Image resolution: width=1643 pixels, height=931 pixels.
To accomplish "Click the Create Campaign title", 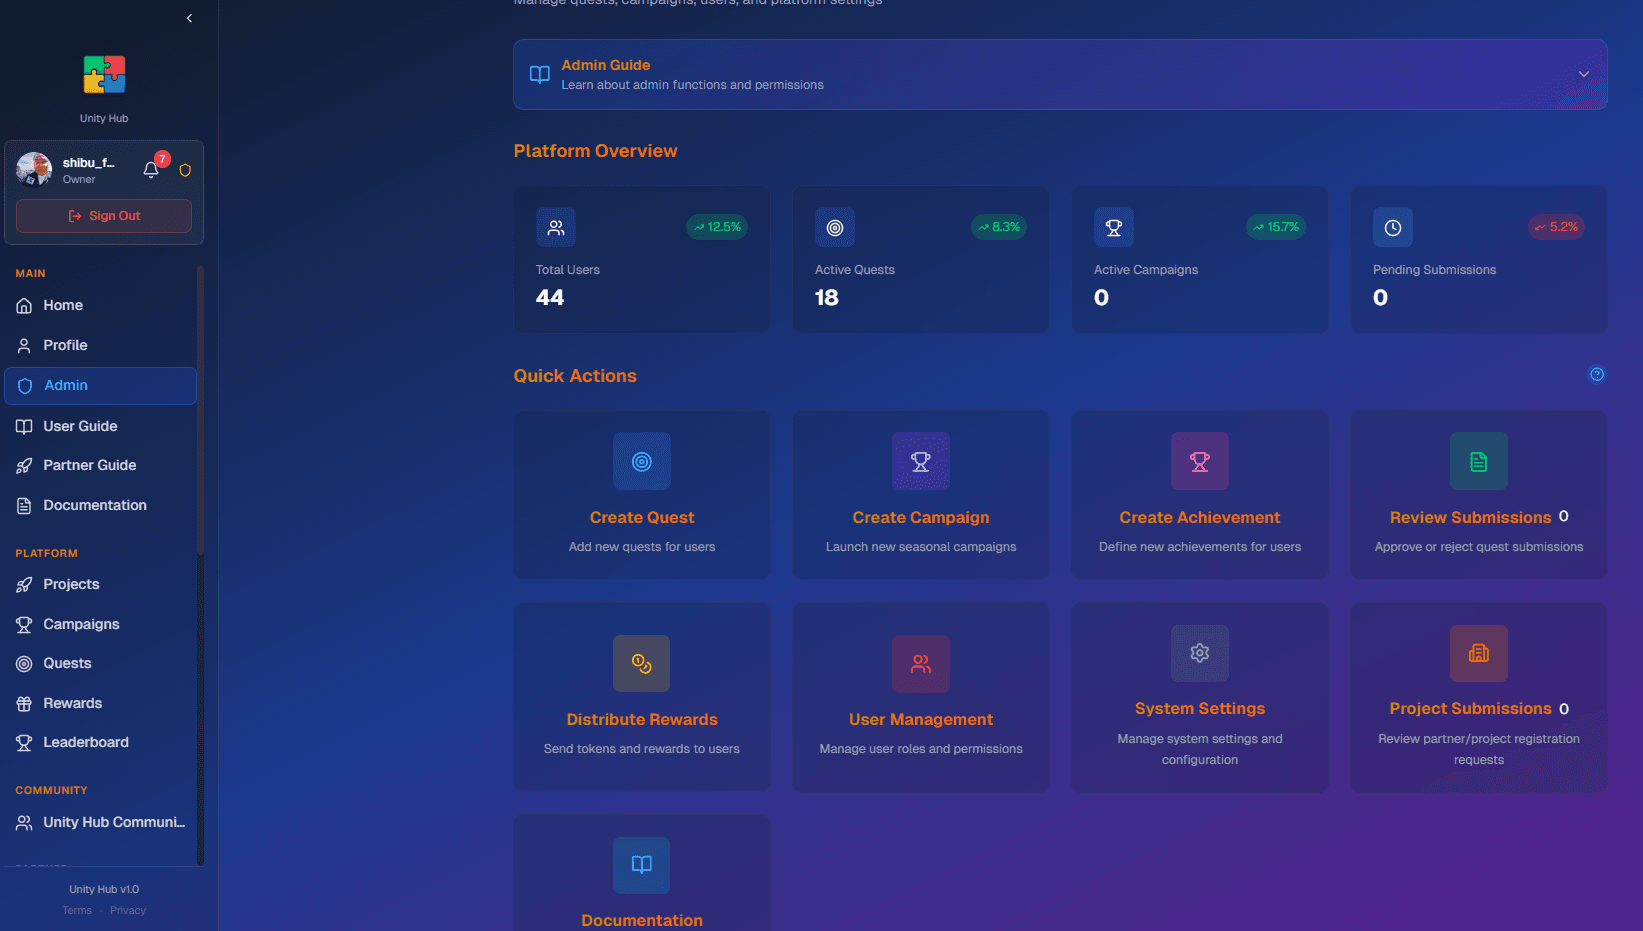I will [921, 518].
